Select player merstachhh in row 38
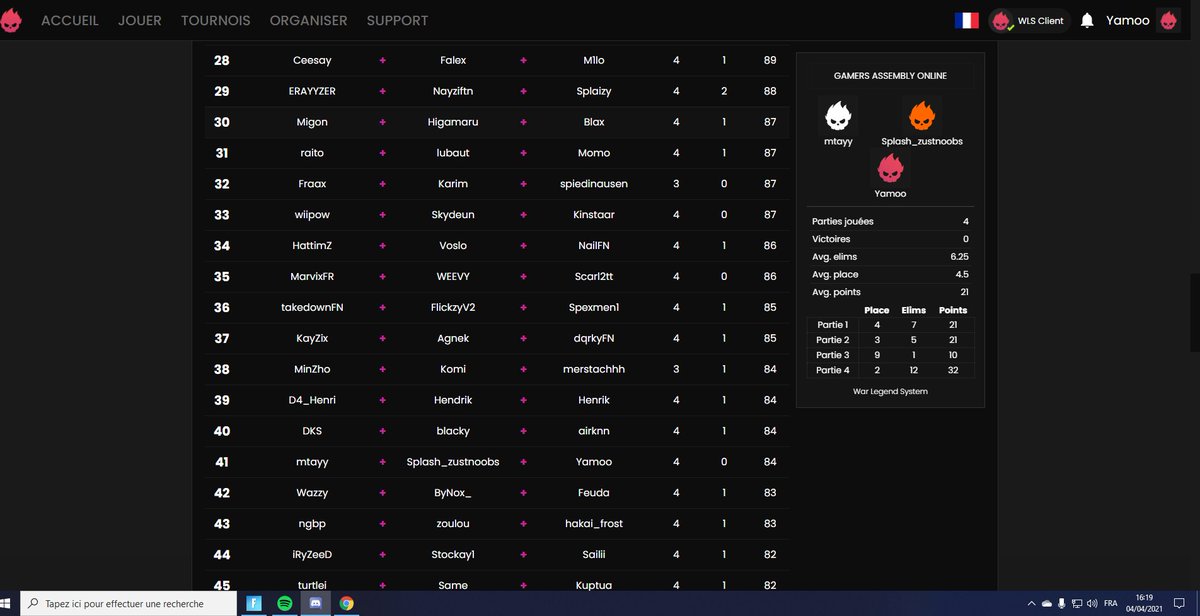 594,370
